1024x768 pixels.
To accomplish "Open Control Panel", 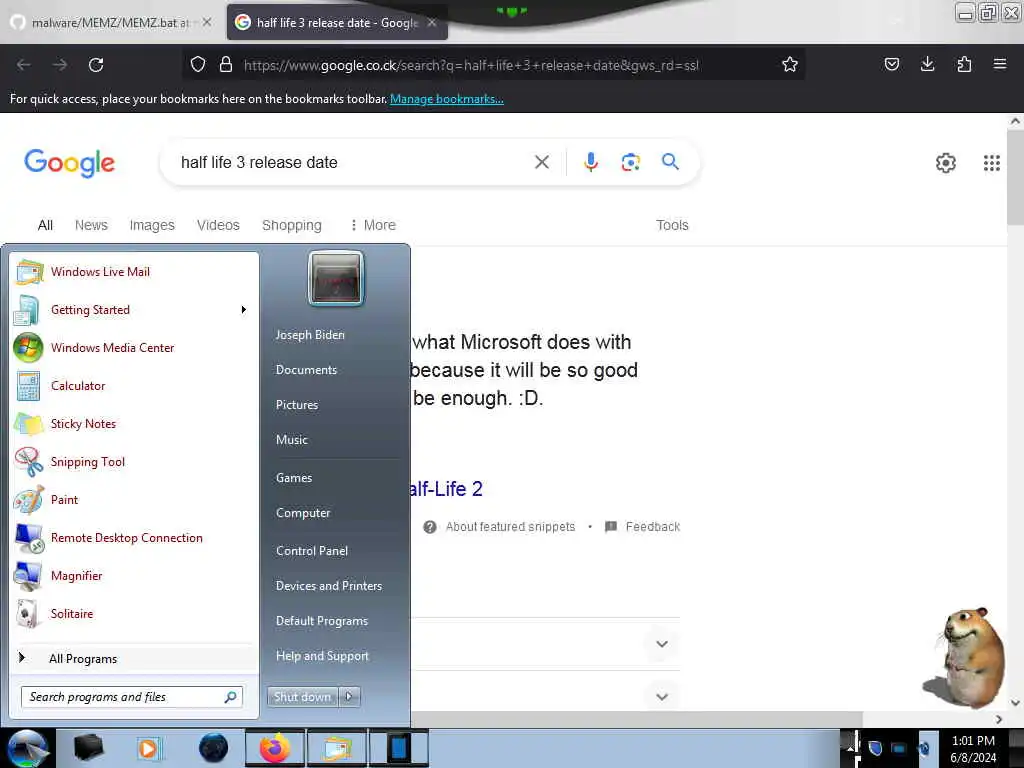I will pyautogui.click(x=312, y=551).
